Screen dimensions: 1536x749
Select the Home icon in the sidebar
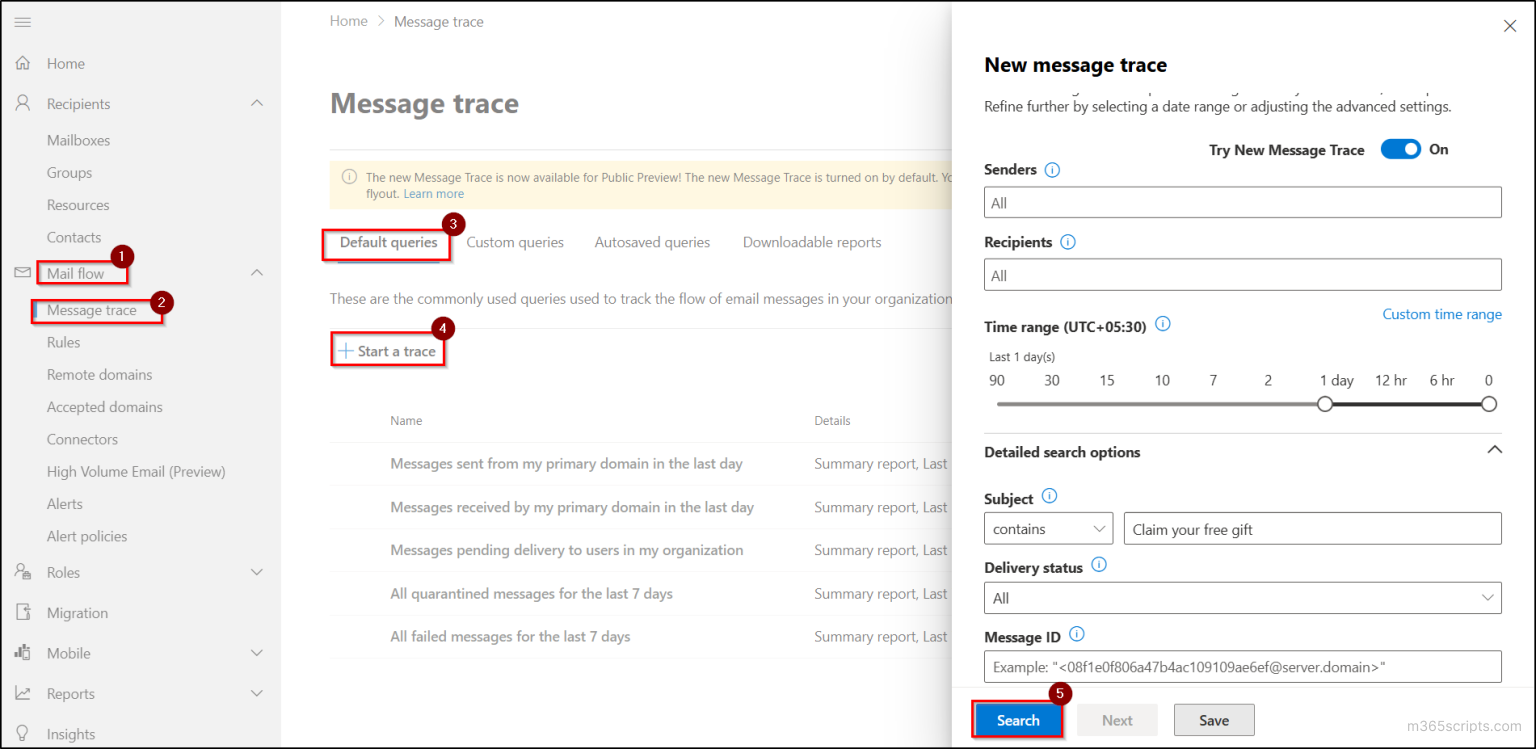(x=22, y=62)
